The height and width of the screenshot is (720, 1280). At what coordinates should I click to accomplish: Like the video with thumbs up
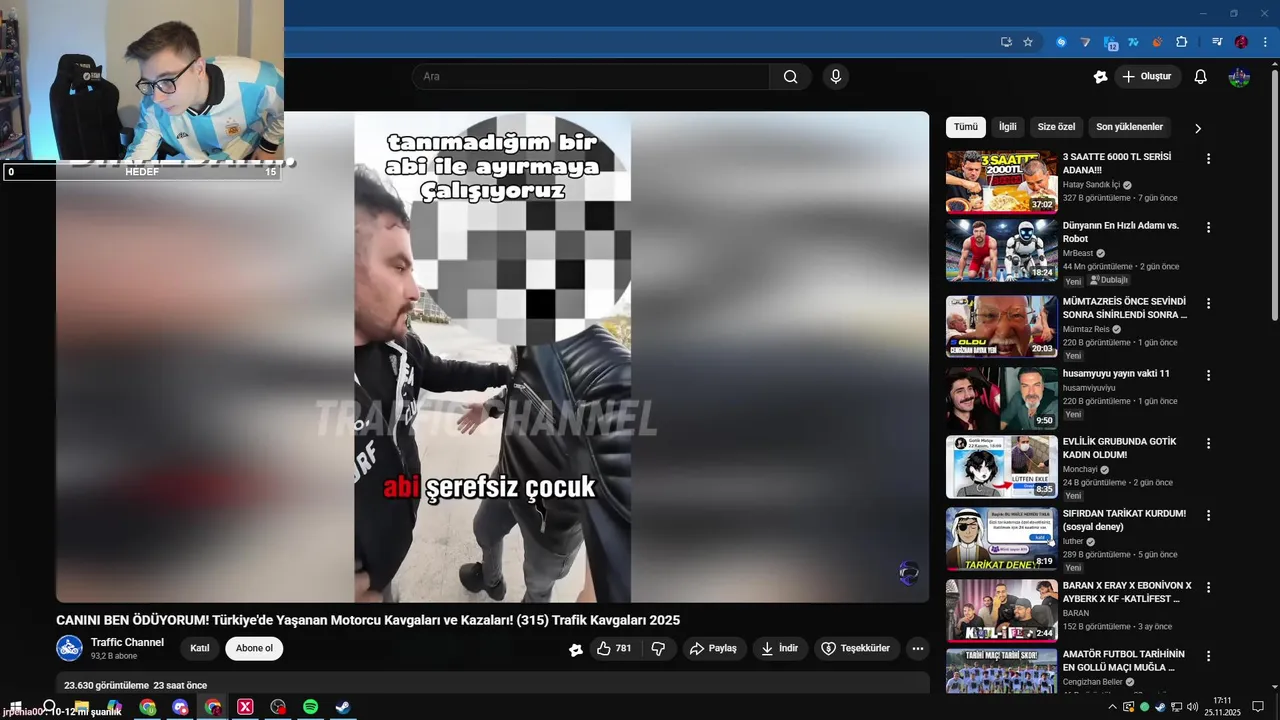point(615,648)
